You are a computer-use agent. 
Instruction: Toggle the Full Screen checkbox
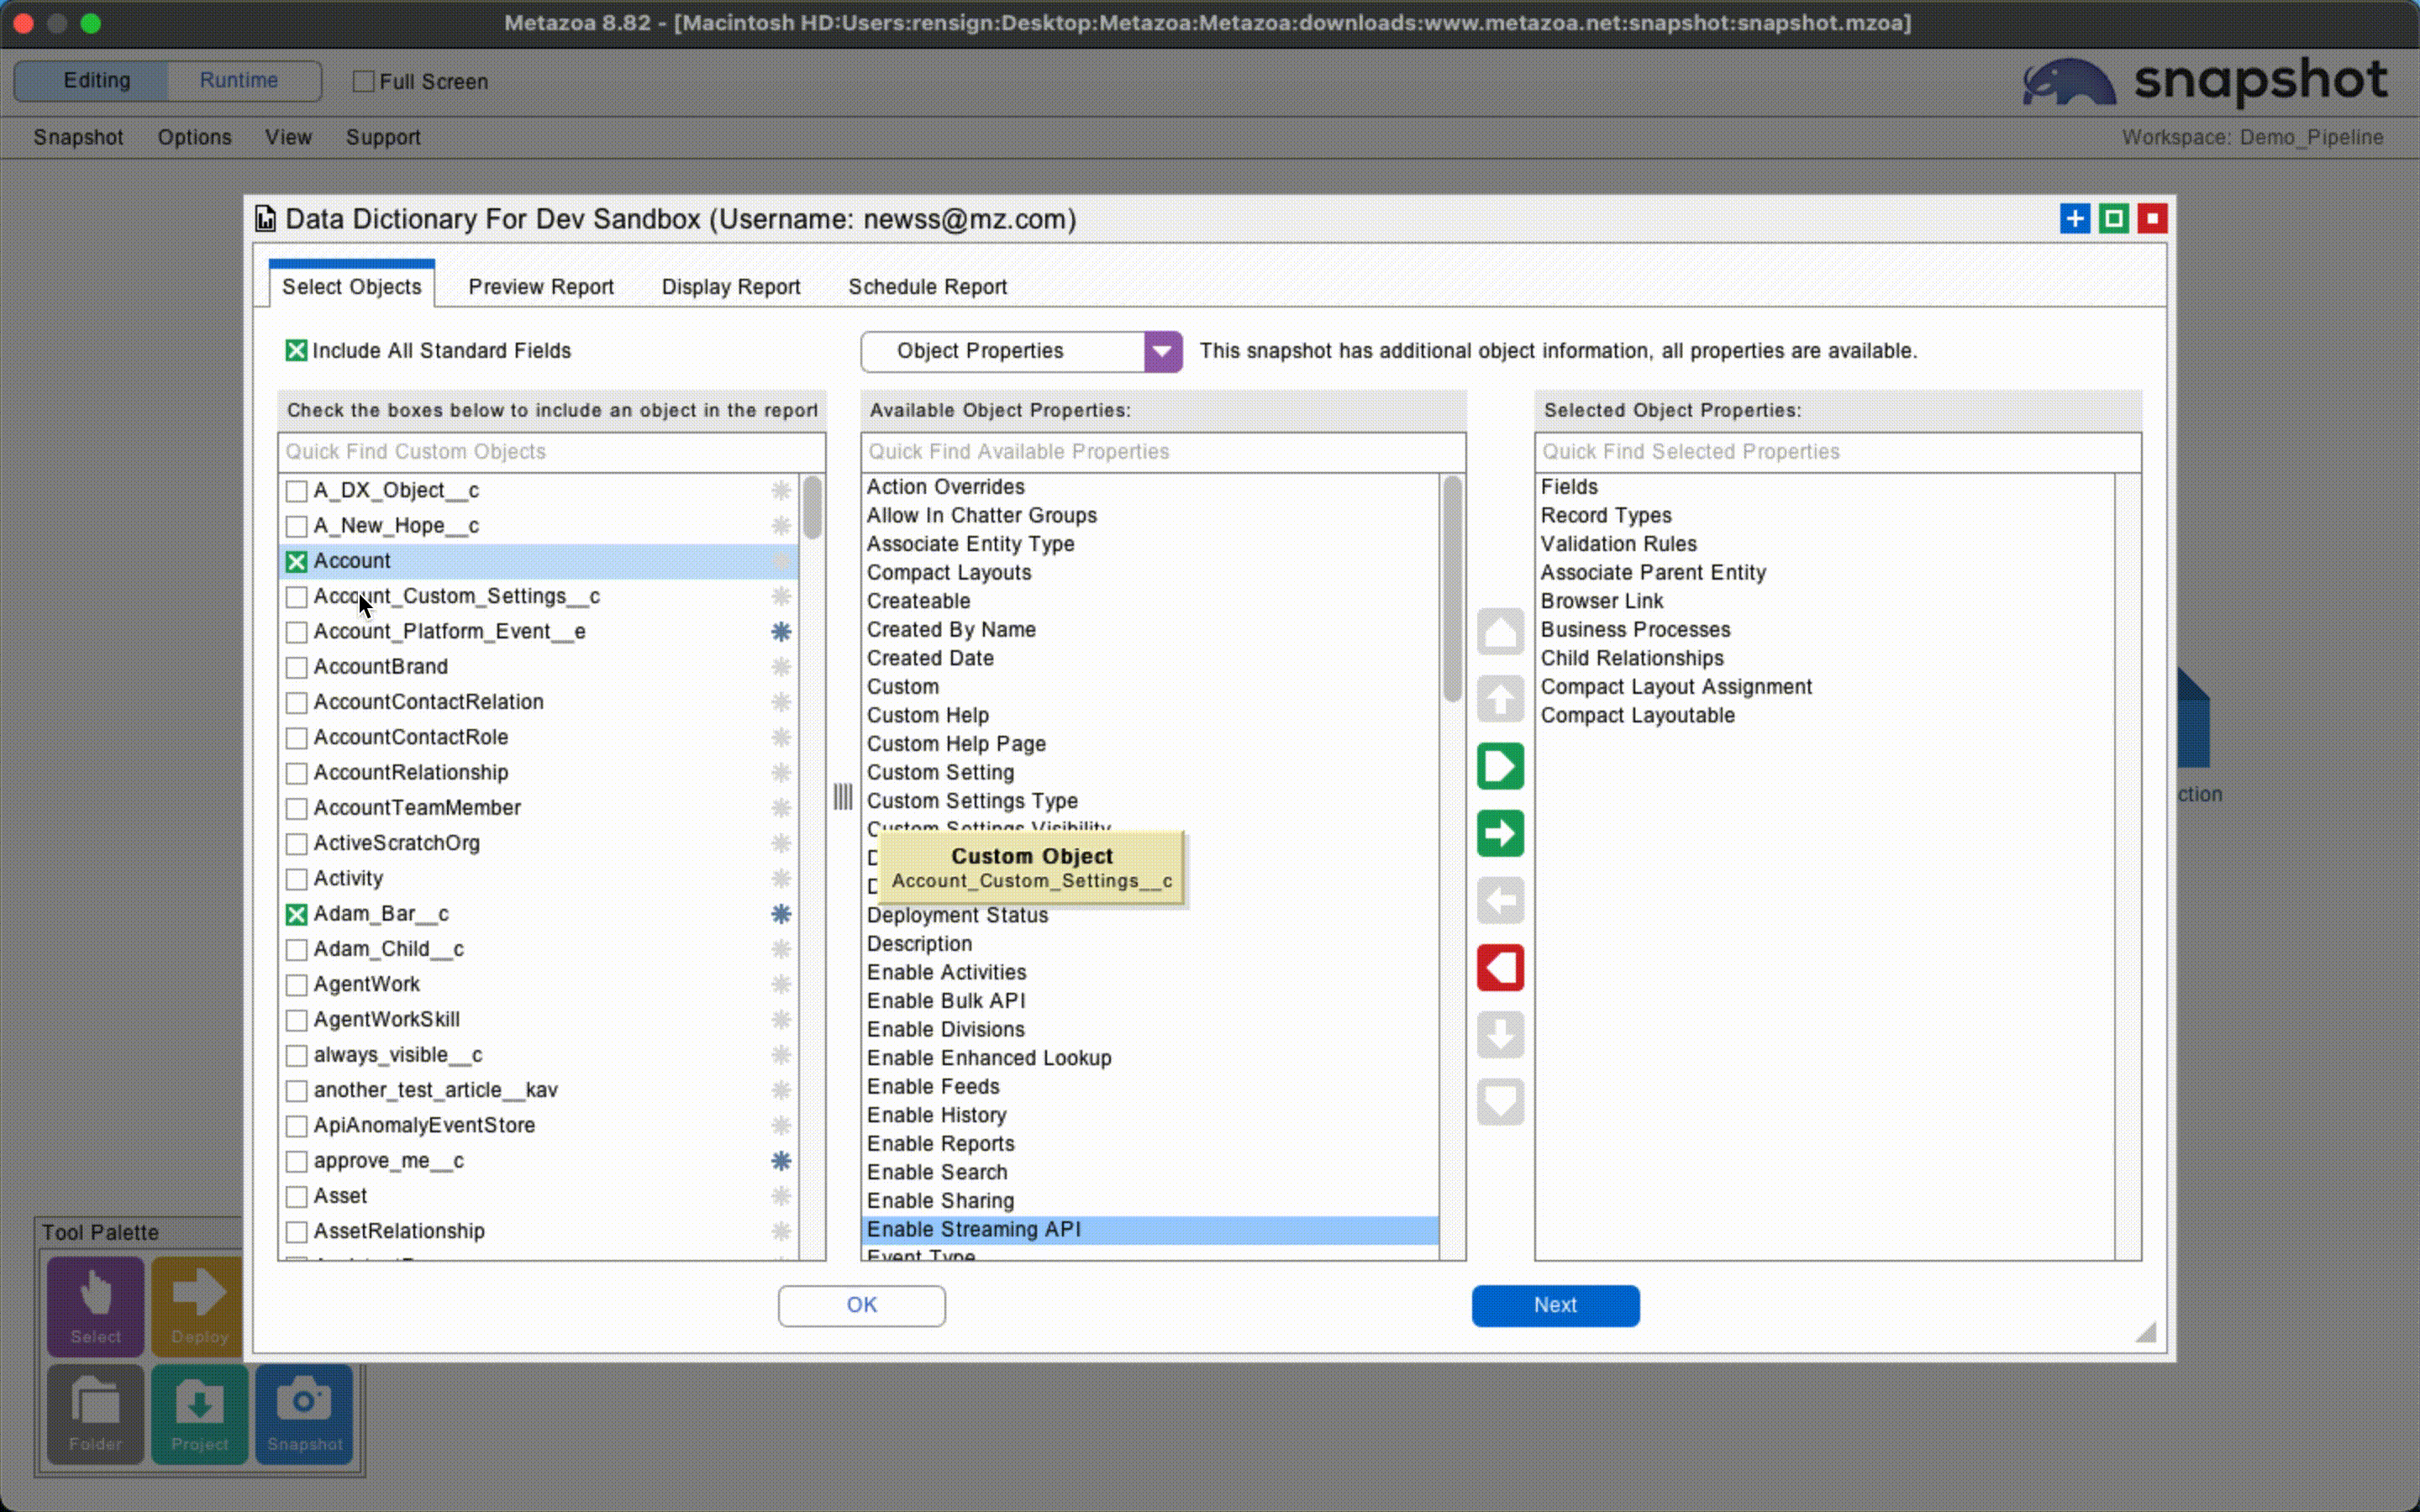[364, 81]
